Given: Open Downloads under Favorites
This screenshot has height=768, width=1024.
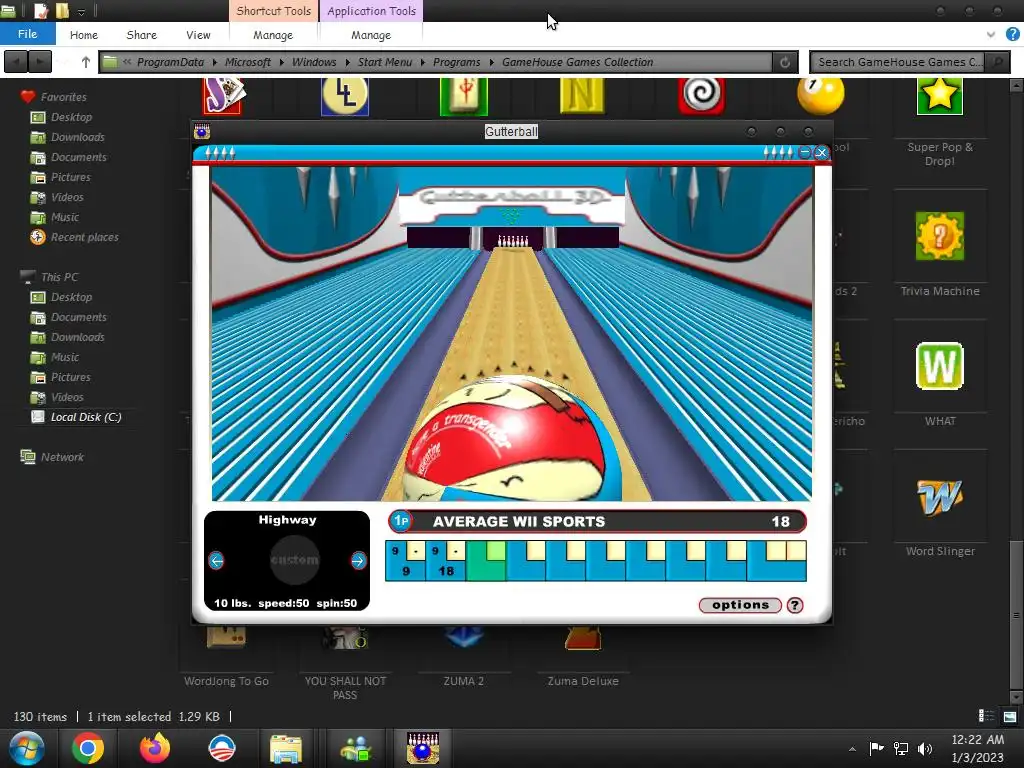Looking at the screenshot, I should point(77,137).
